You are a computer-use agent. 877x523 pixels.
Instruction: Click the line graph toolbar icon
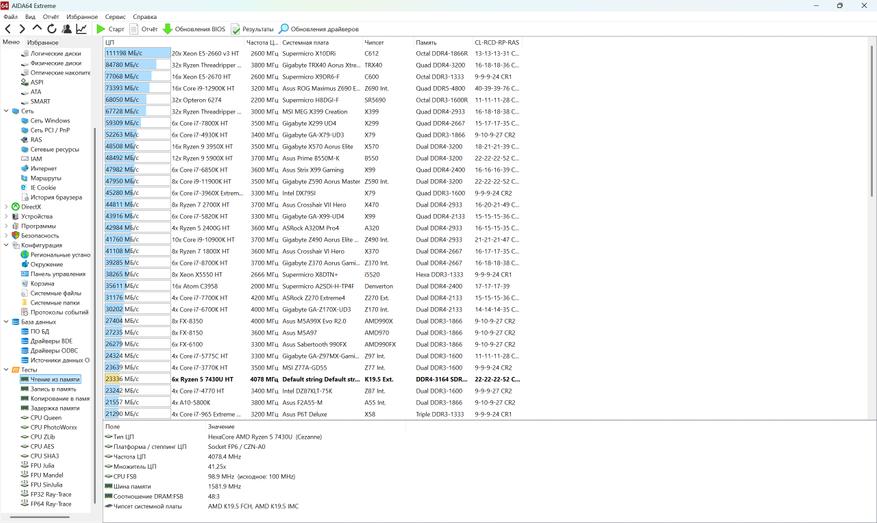coord(82,29)
